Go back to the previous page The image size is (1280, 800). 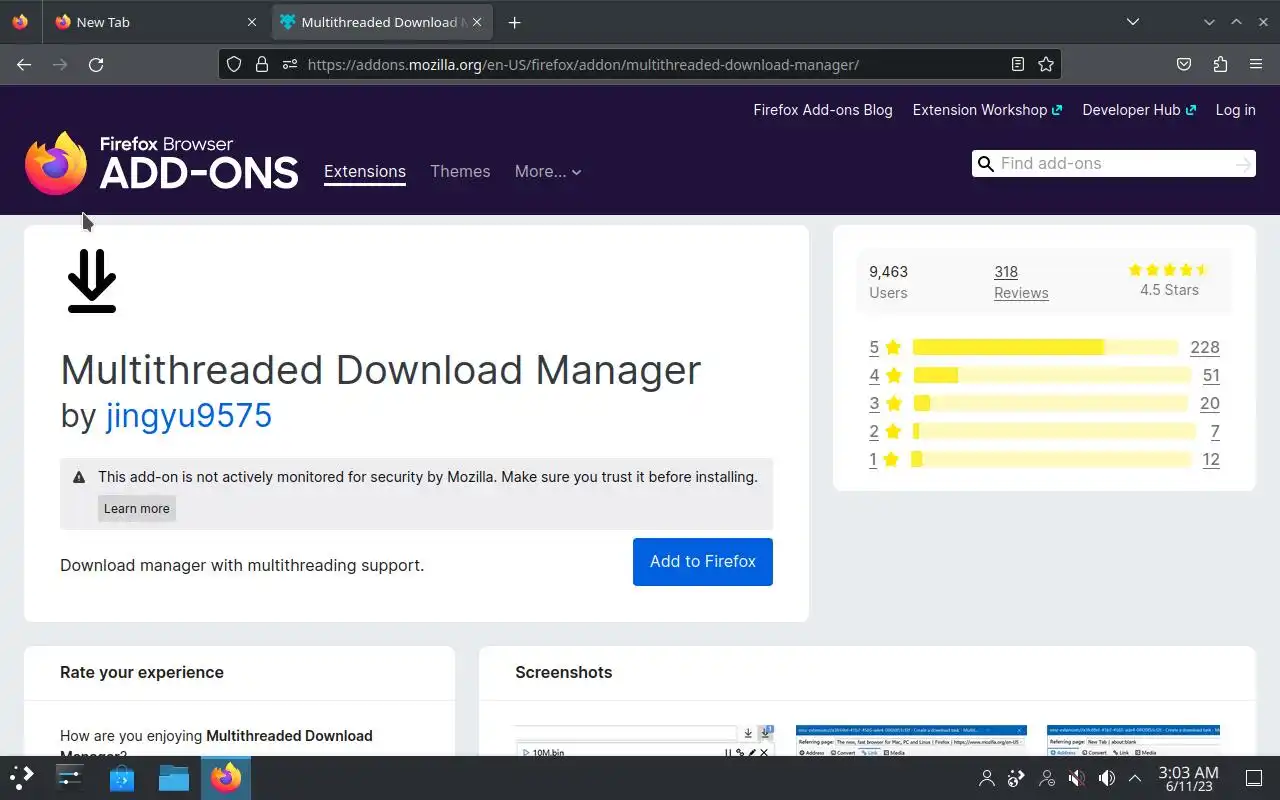click(24, 65)
